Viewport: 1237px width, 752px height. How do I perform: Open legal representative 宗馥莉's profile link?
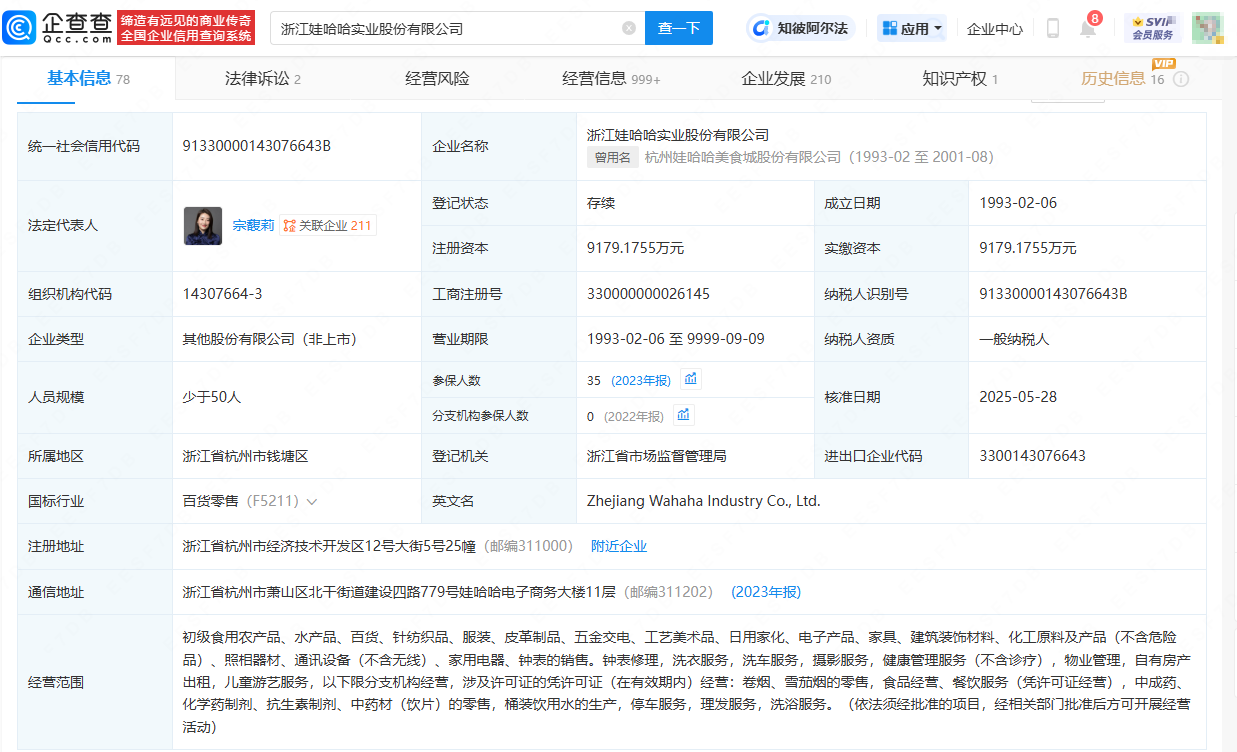pyautogui.click(x=253, y=226)
